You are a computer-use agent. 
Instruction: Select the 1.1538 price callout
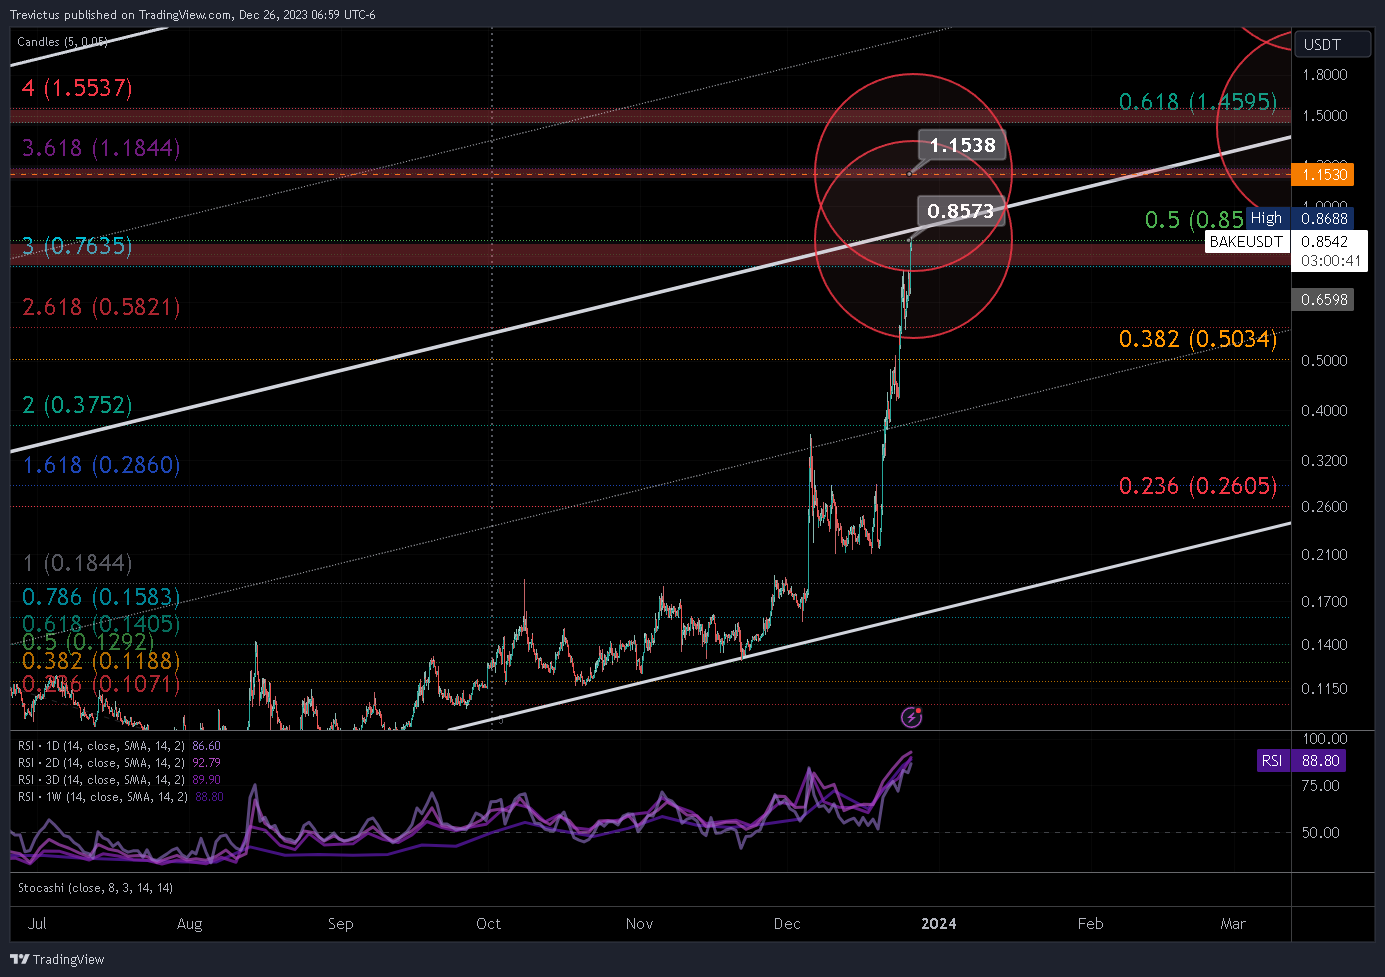coord(962,145)
